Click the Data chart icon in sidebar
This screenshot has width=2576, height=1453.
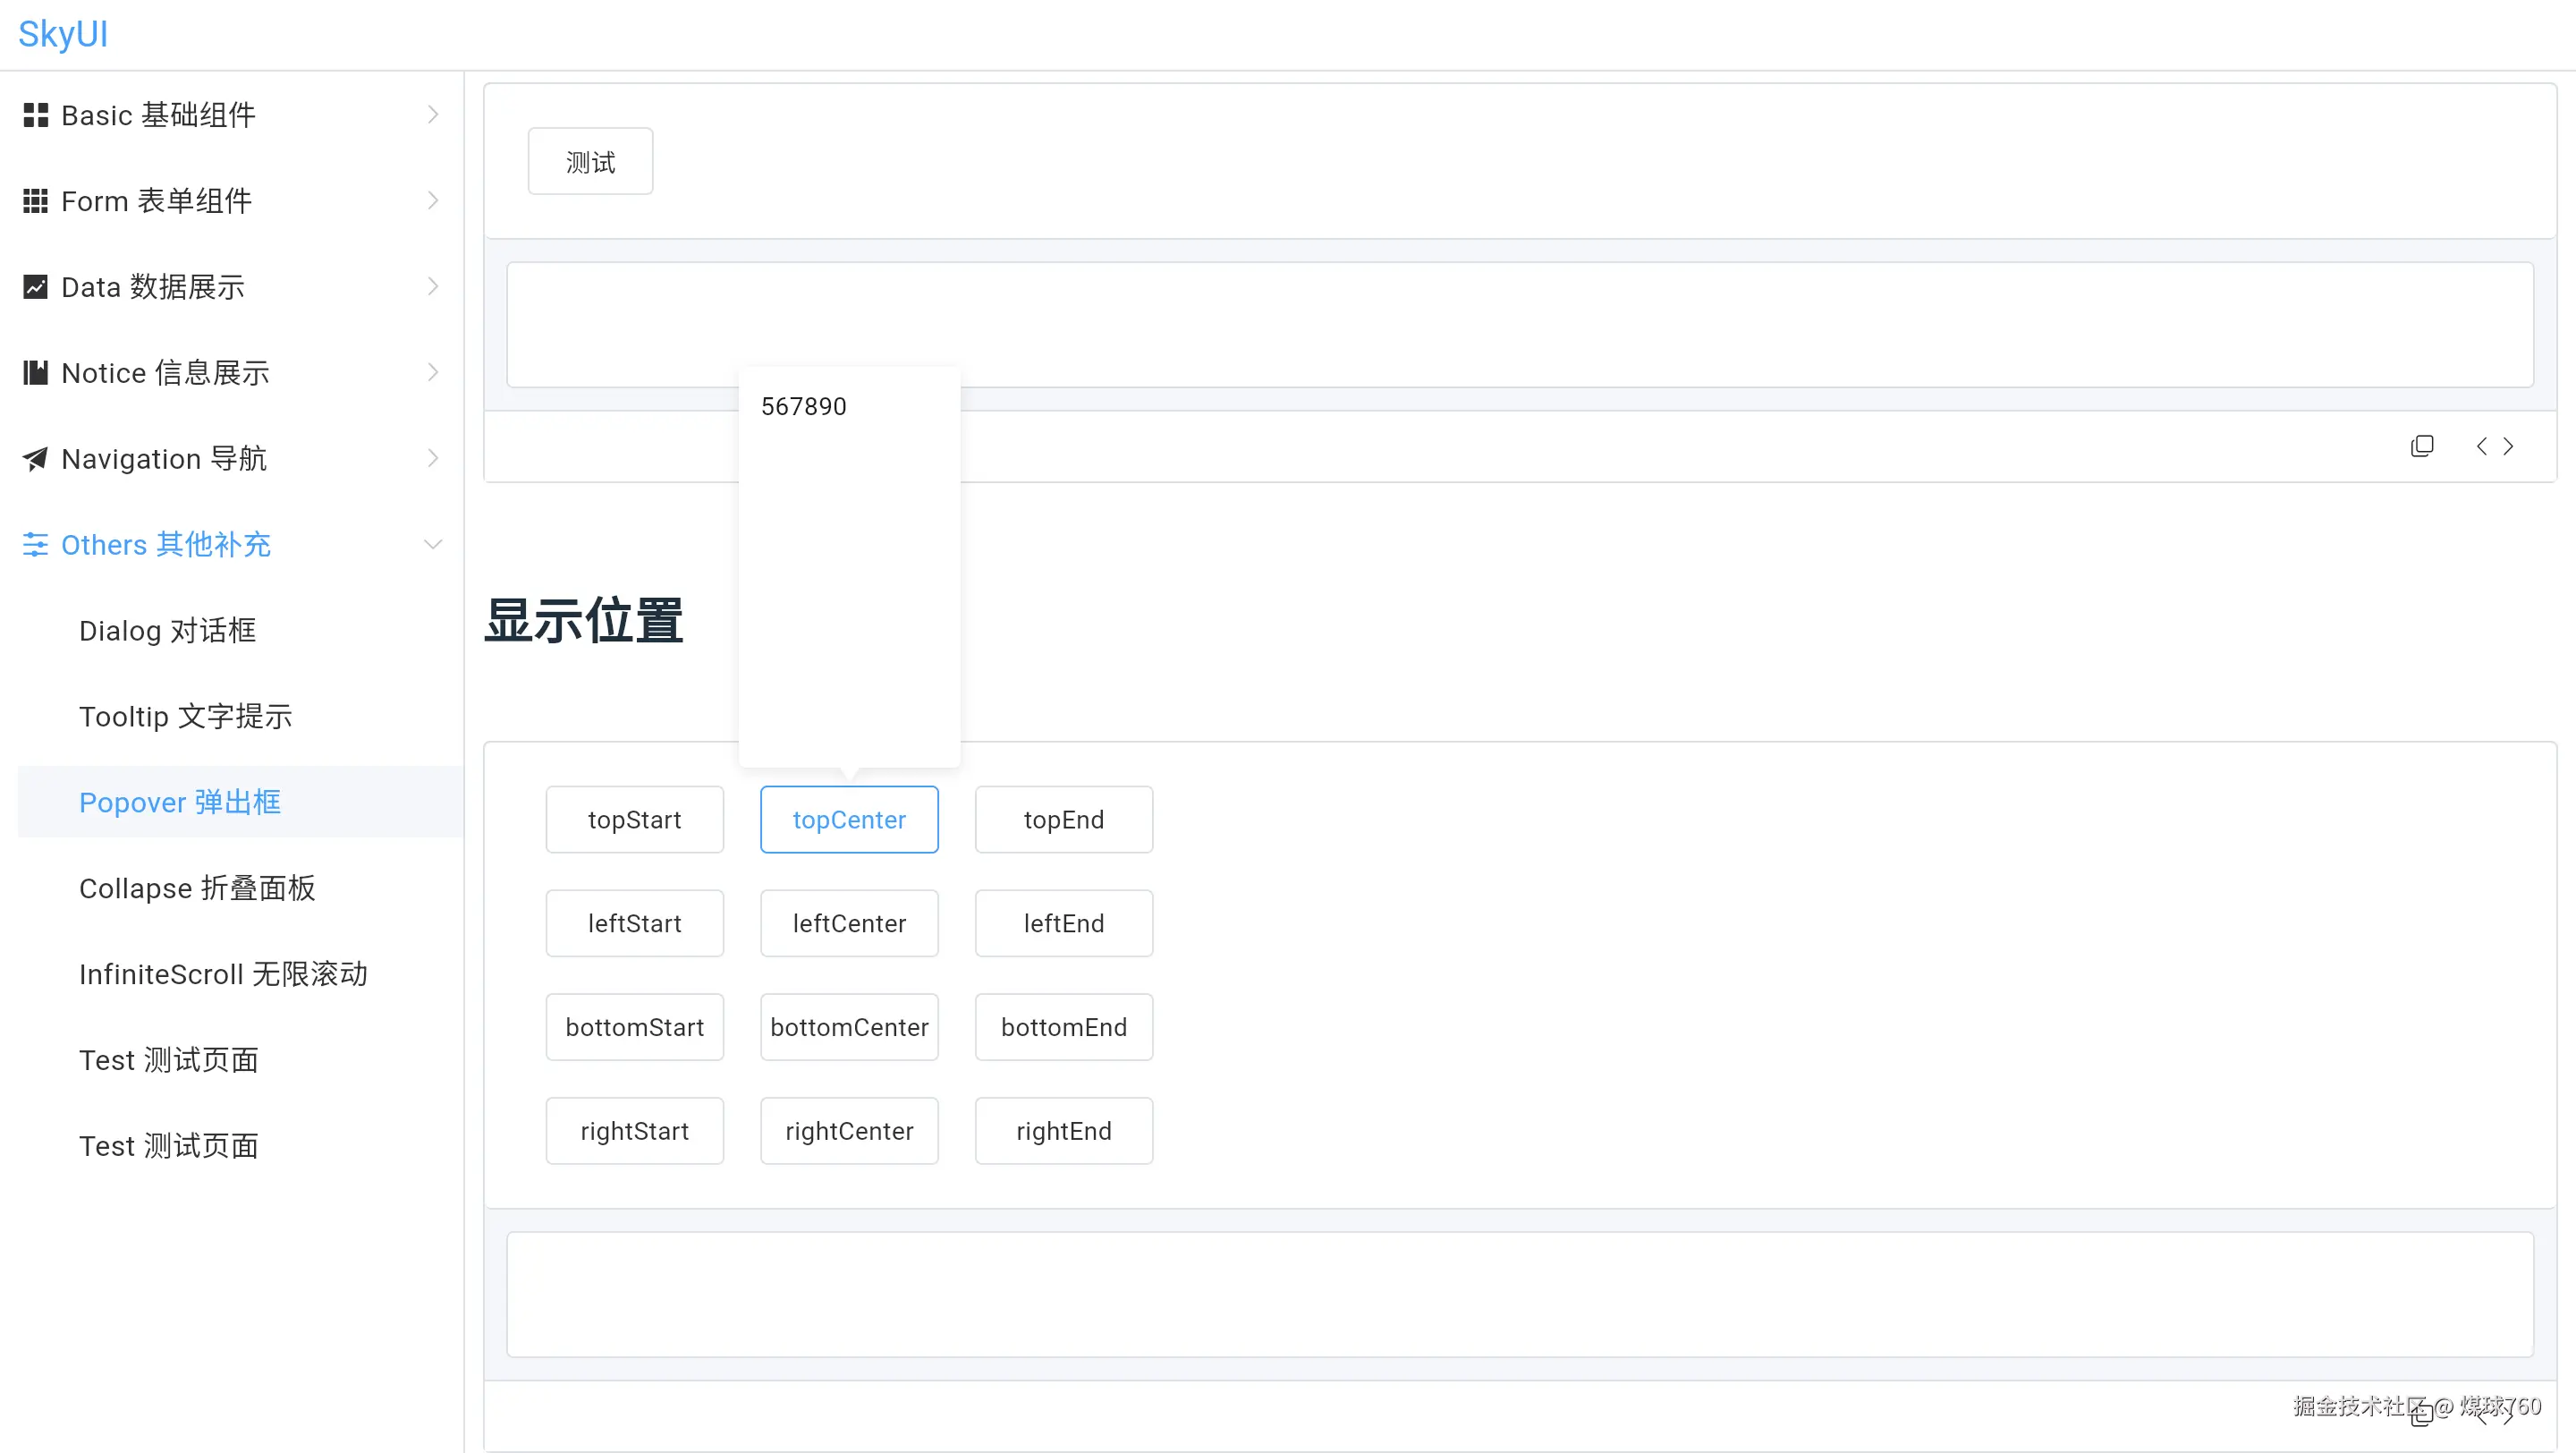[x=36, y=287]
